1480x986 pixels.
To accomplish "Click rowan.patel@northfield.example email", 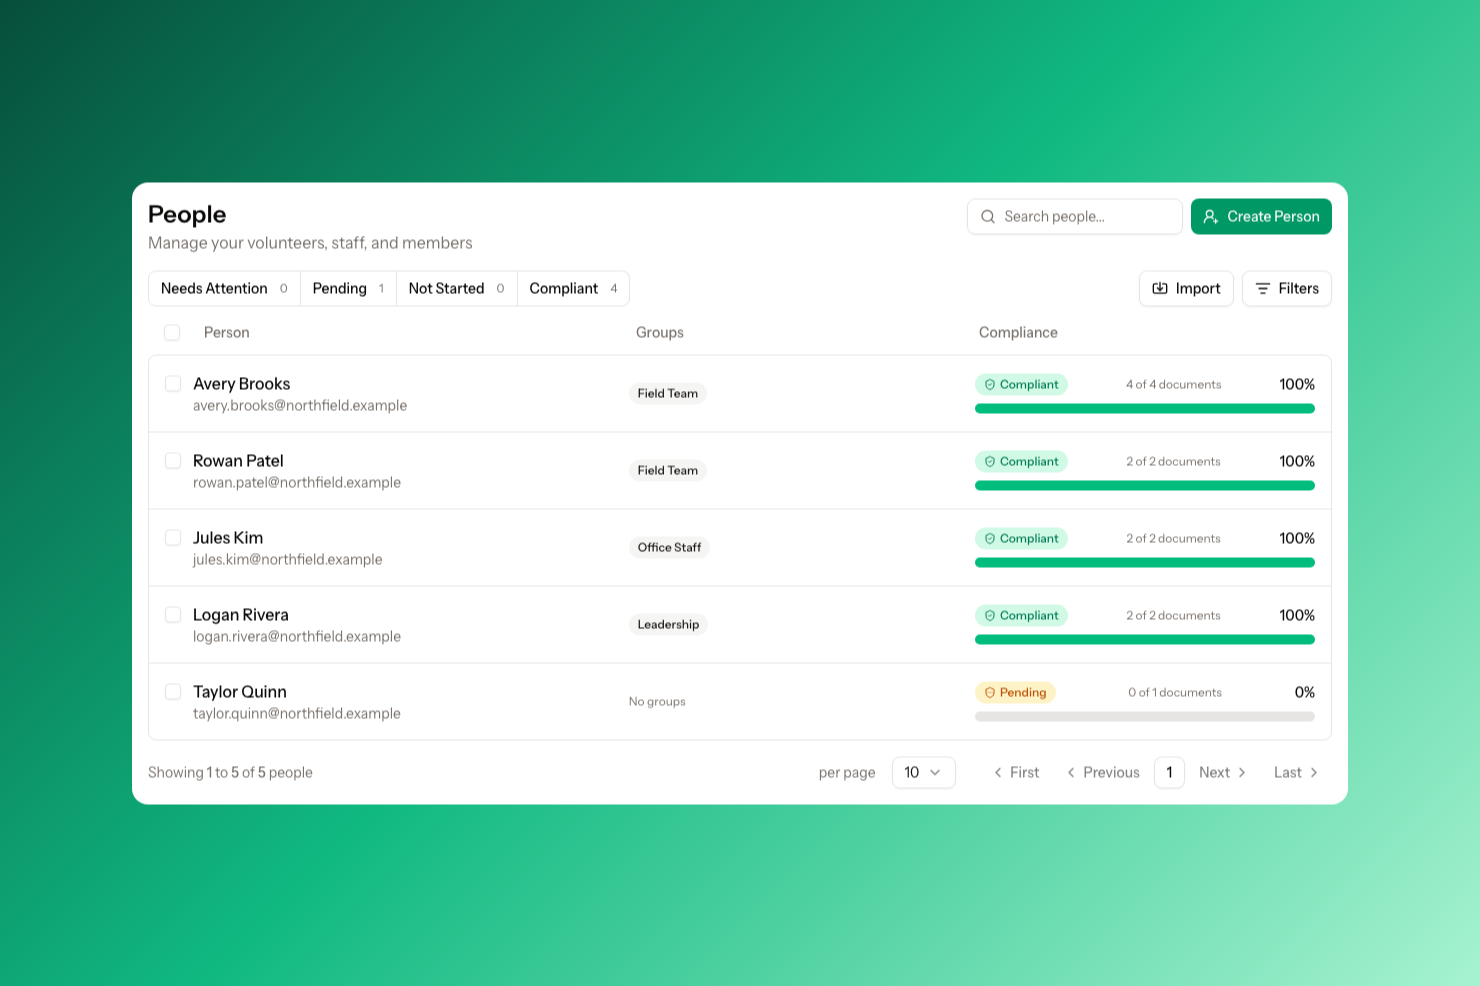I will click(x=297, y=482).
